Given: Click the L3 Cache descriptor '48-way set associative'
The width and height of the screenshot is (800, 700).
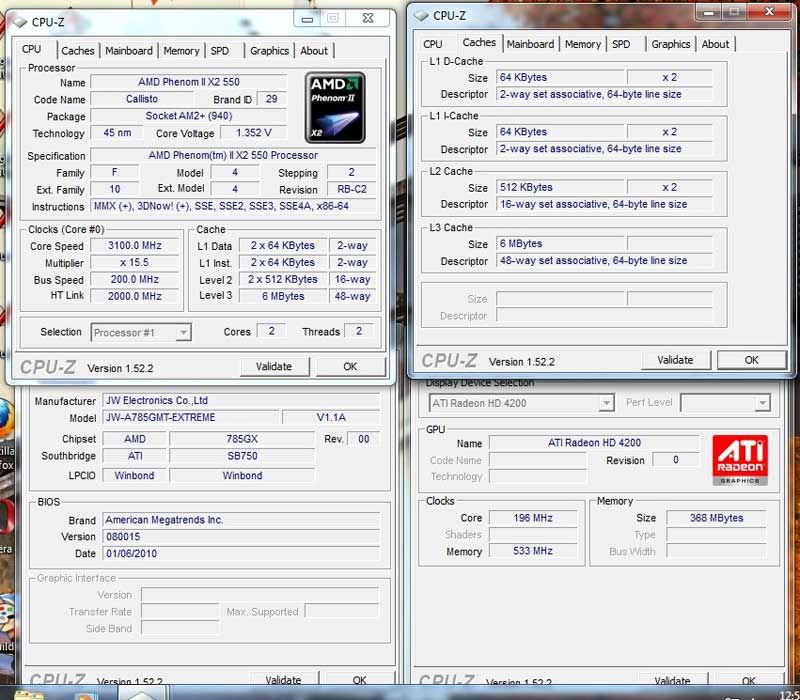Looking at the screenshot, I should tap(604, 260).
